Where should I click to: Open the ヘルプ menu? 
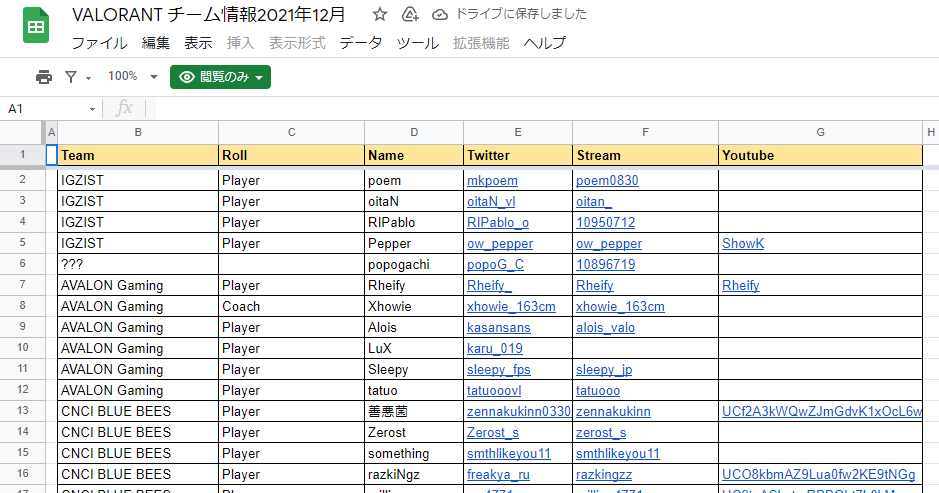click(x=544, y=43)
